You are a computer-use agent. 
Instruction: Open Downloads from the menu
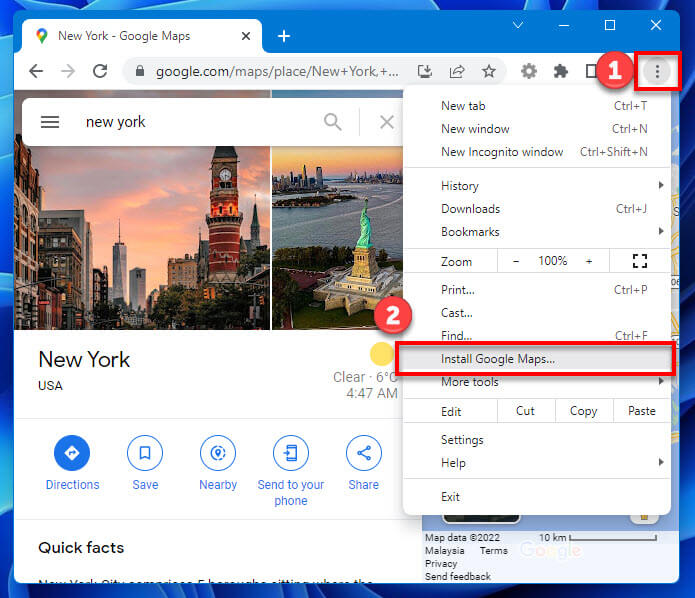tap(537, 208)
